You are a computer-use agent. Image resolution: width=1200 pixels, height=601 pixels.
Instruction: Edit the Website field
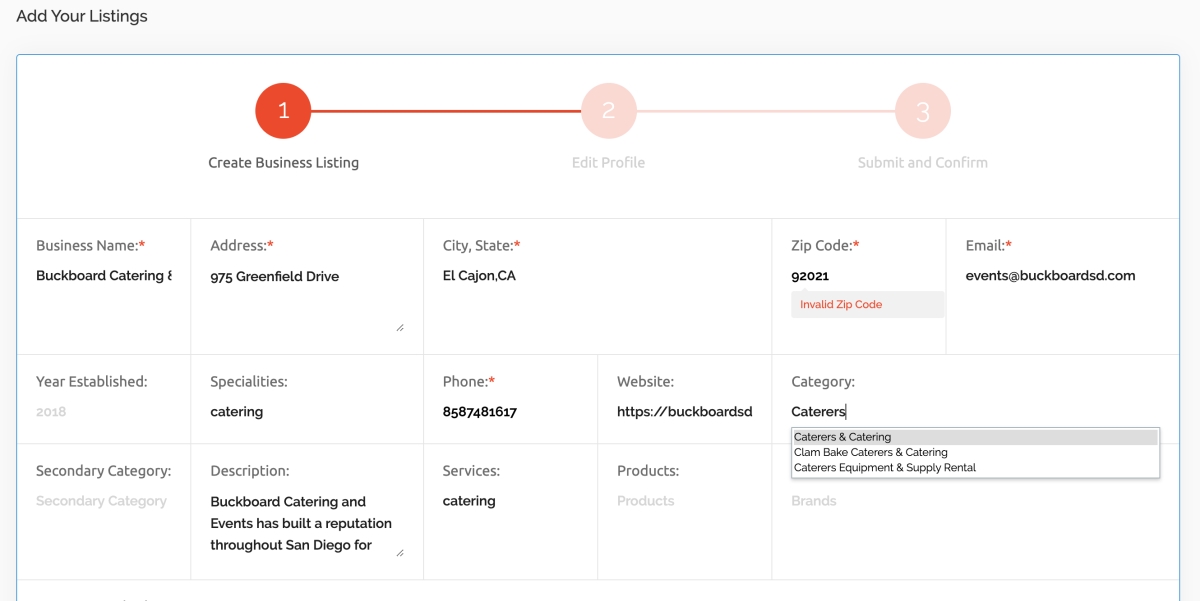(684, 411)
